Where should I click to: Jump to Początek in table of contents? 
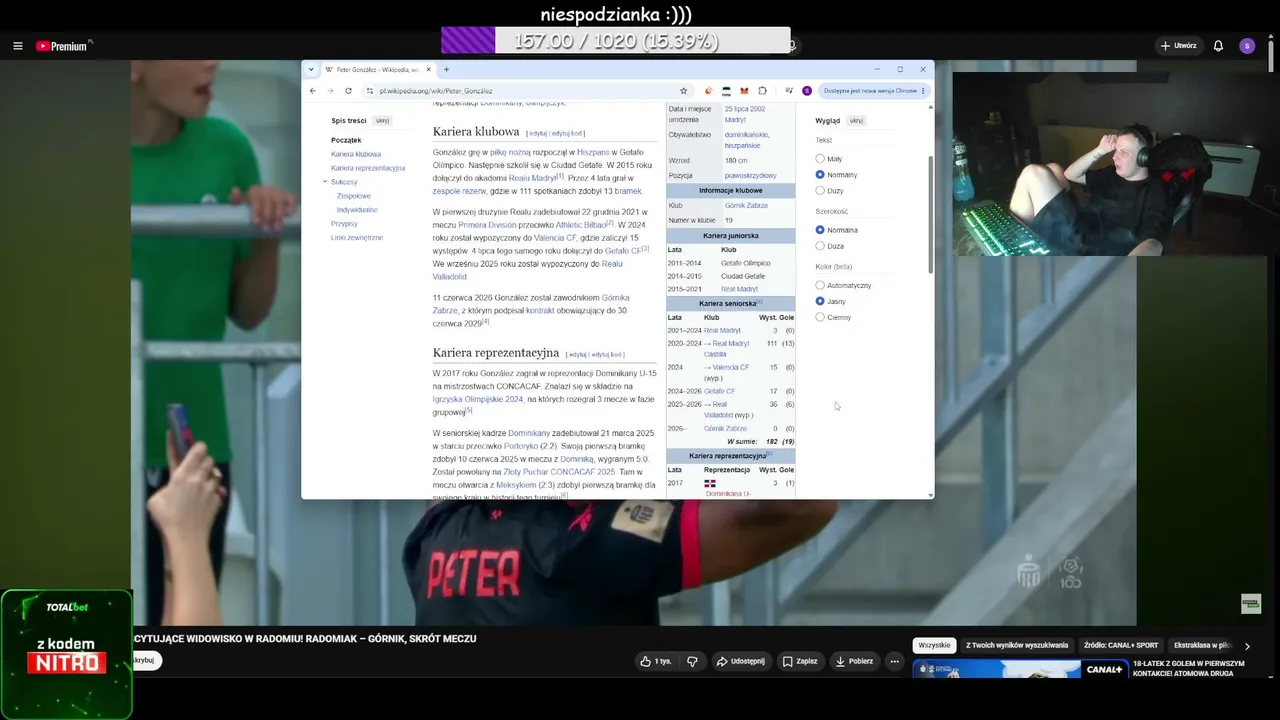[346, 140]
